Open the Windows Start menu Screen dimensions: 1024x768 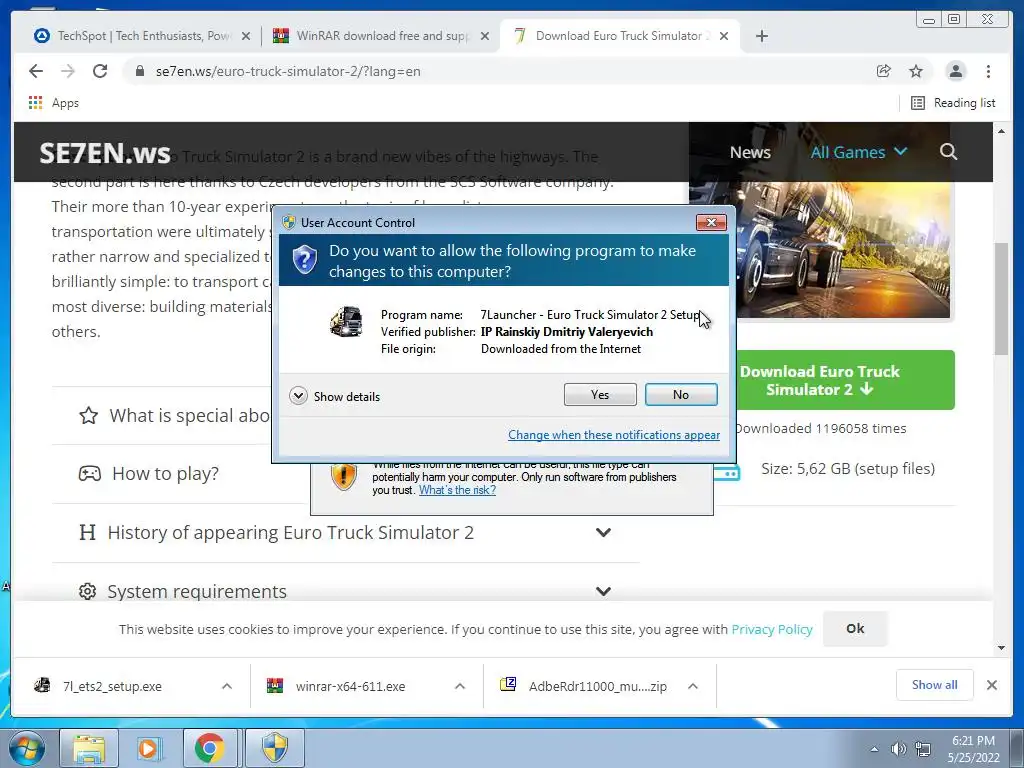tap(26, 748)
